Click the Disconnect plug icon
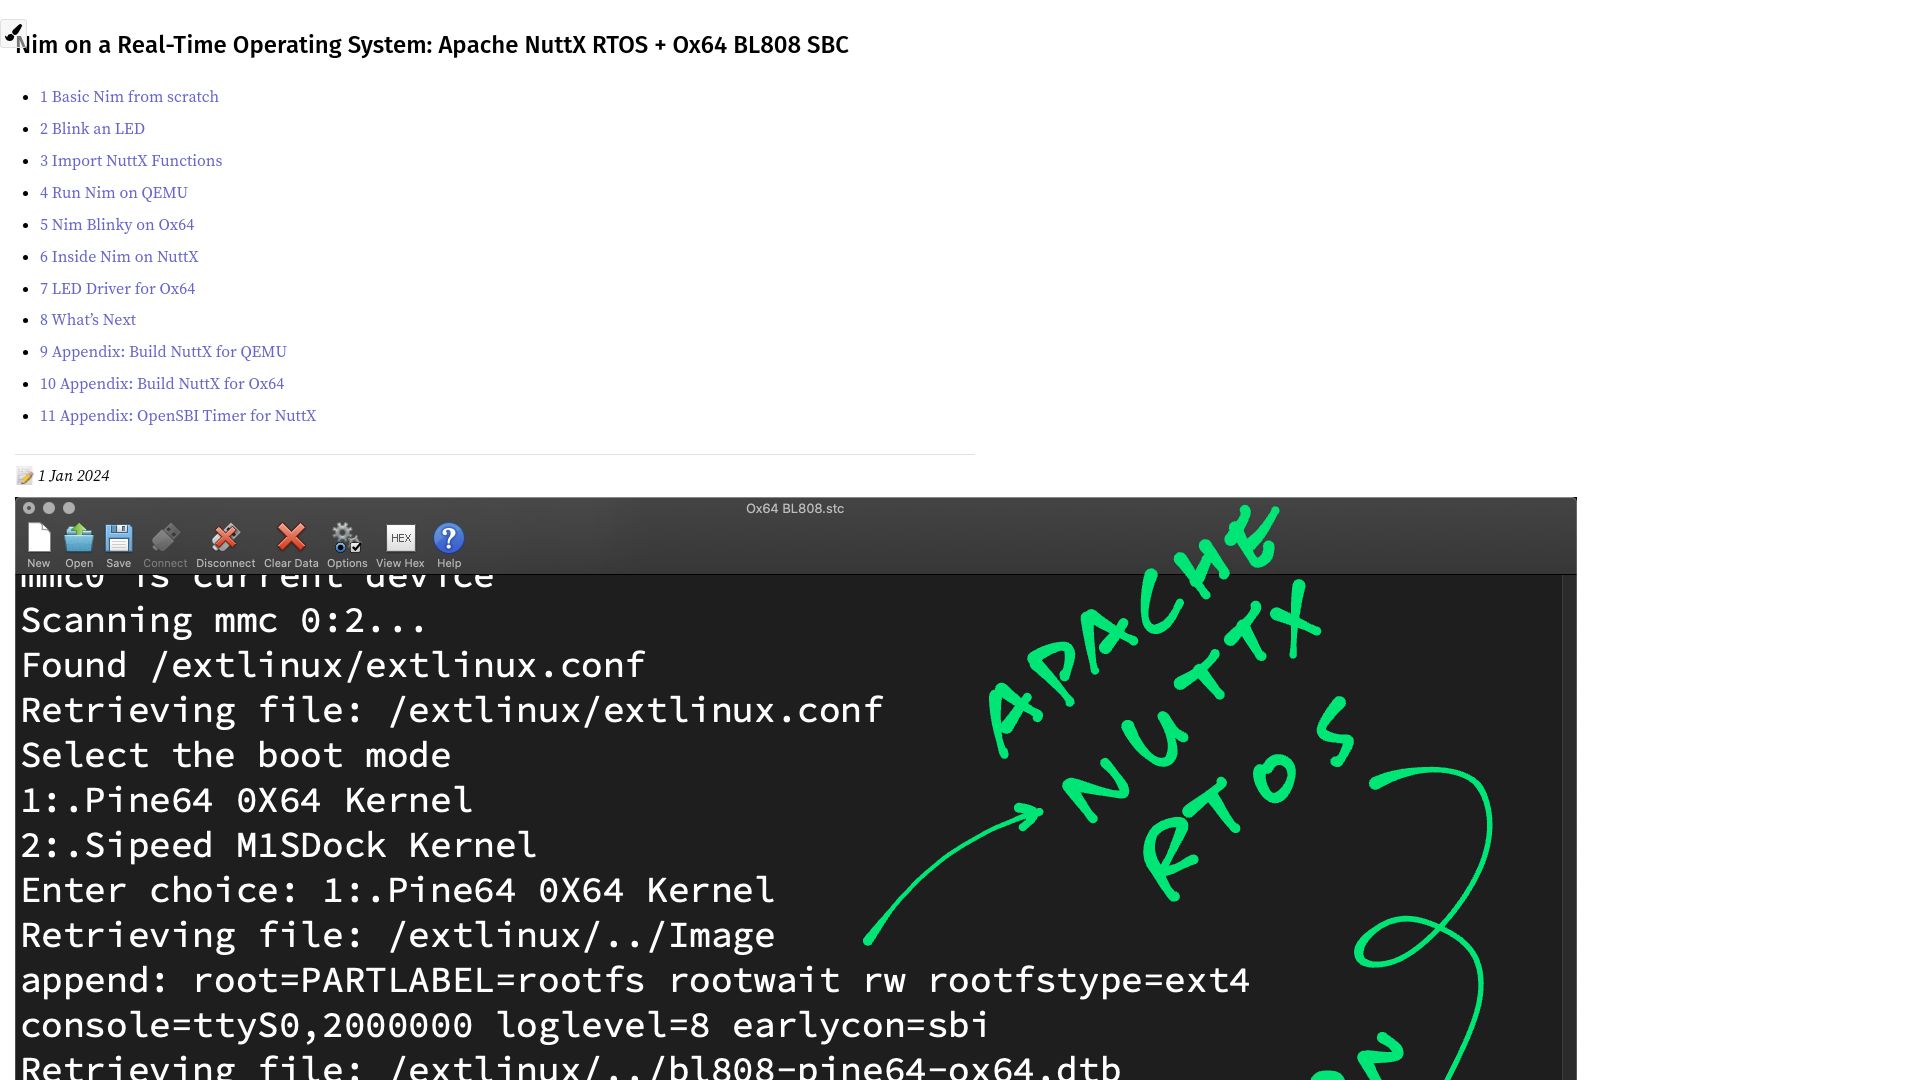1920x1080 pixels. point(225,538)
